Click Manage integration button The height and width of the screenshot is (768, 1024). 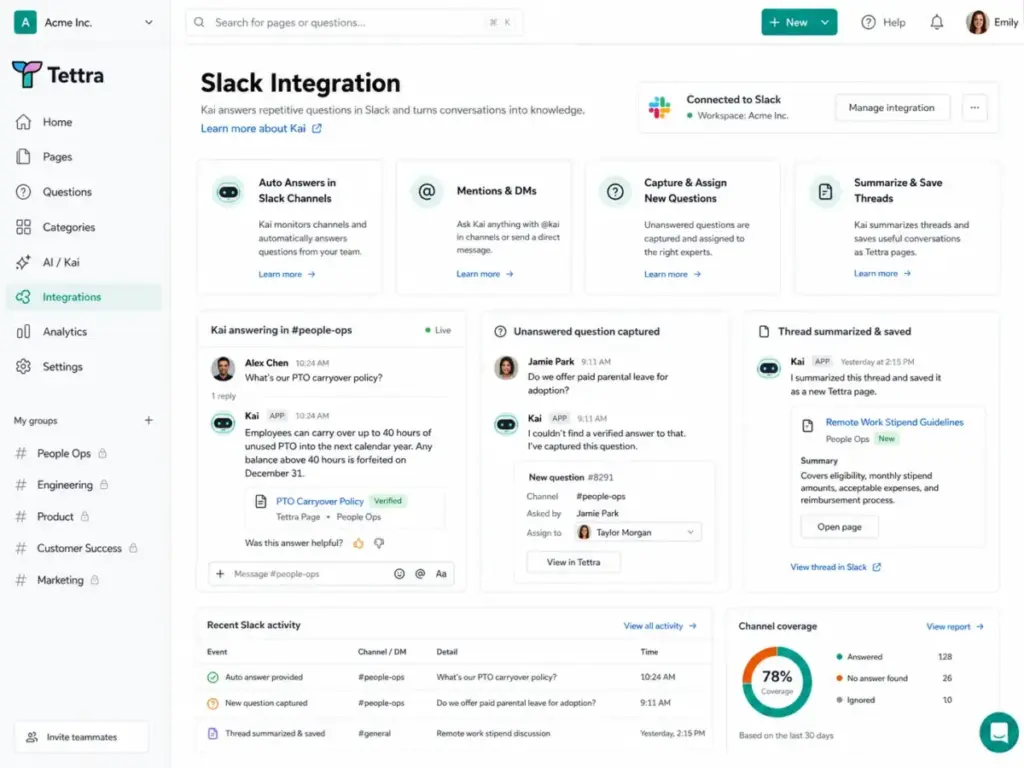pos(891,108)
